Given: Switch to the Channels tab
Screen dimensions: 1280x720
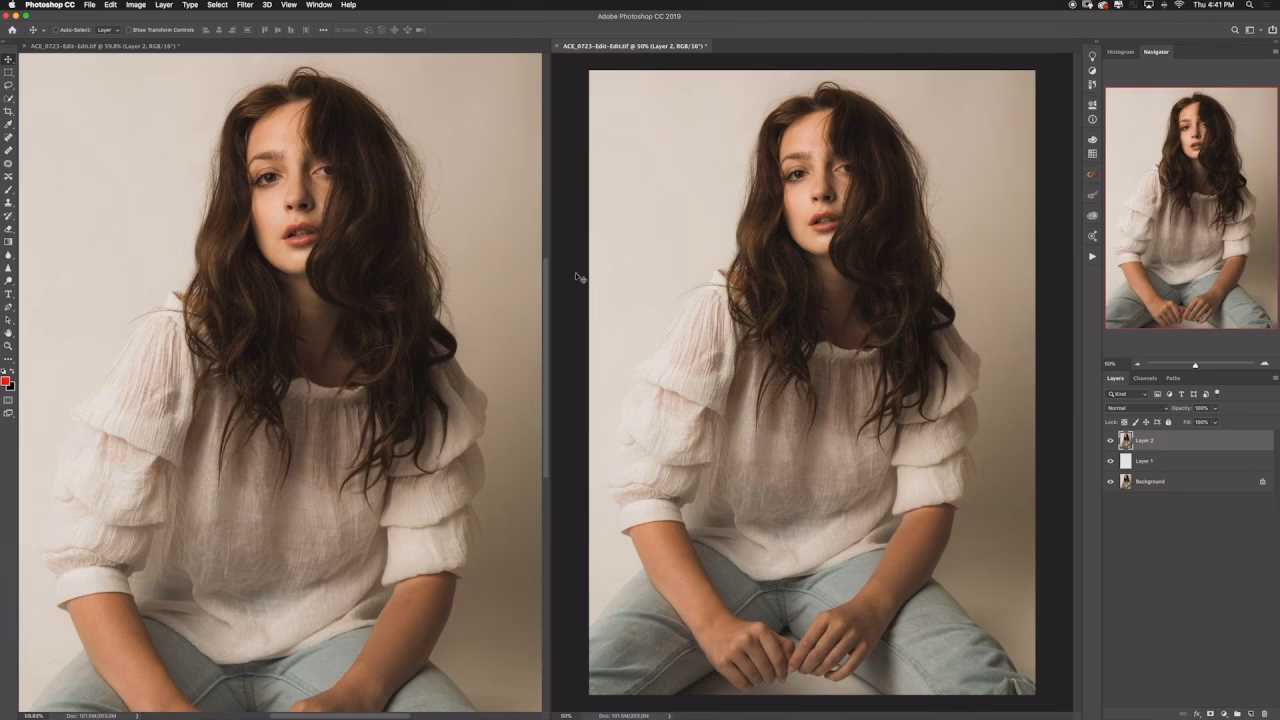Looking at the screenshot, I should pos(1143,378).
